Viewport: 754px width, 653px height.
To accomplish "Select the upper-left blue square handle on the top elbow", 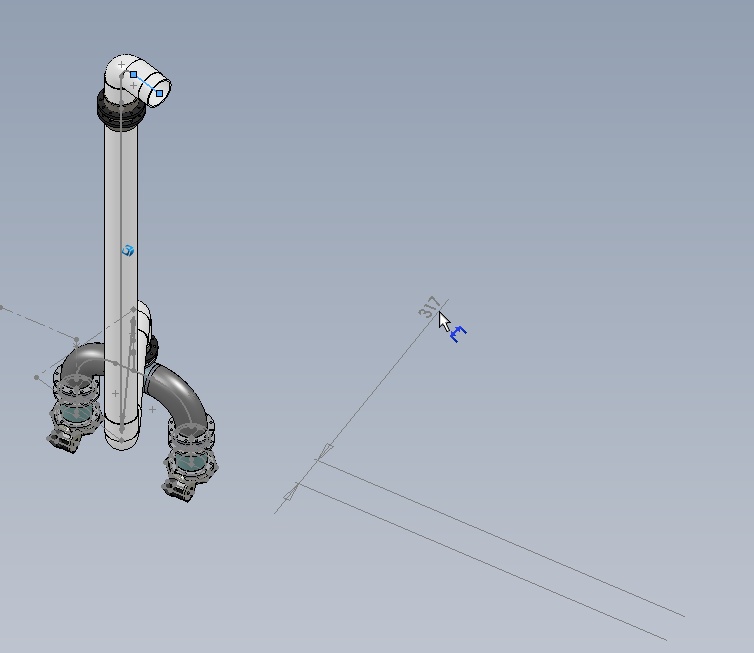I will (x=133, y=75).
